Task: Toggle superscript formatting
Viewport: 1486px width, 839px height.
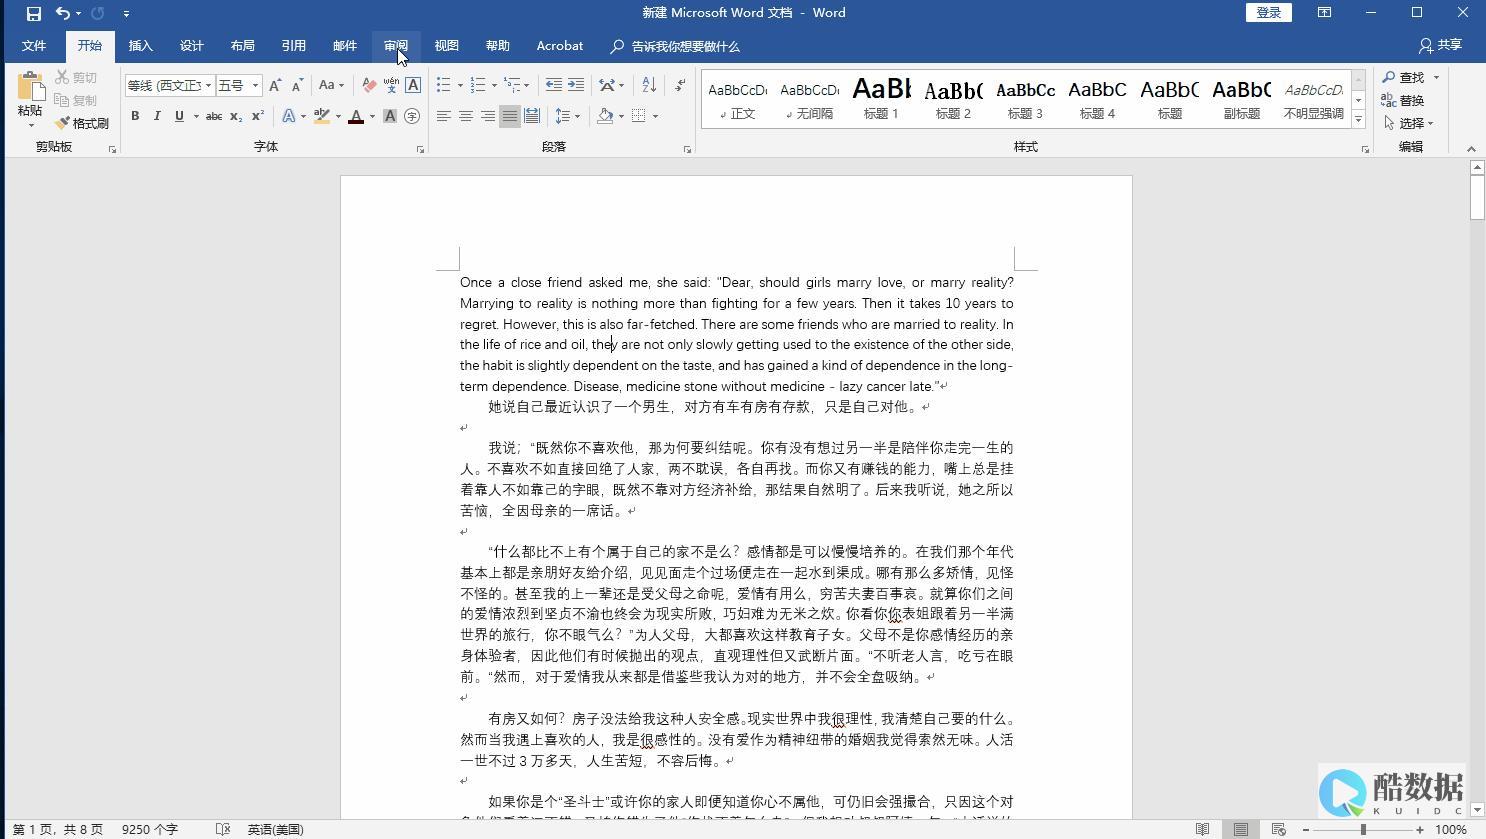Action: [x=257, y=116]
